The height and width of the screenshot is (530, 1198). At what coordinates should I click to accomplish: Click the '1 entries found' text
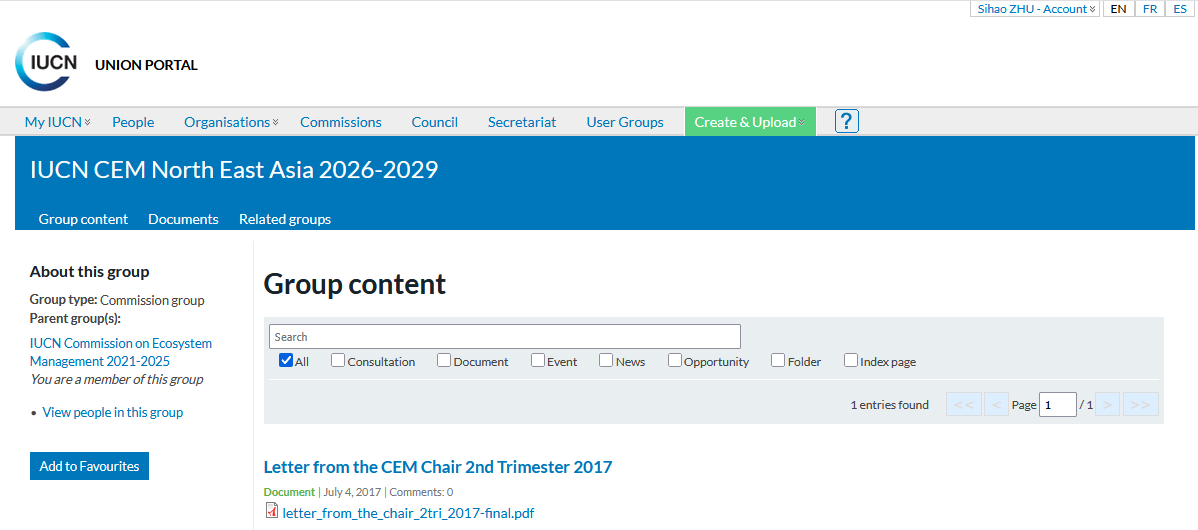[x=889, y=405]
